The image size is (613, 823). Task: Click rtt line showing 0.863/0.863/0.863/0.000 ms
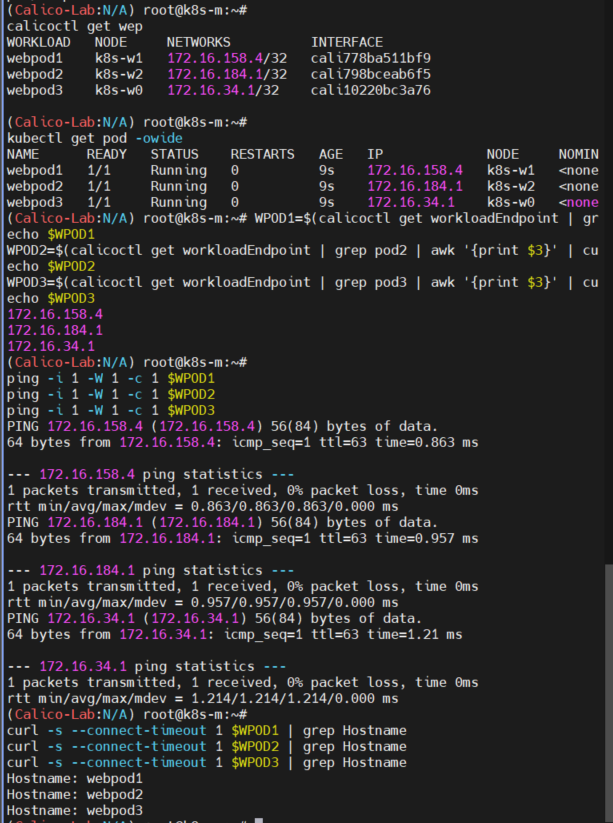(203, 507)
